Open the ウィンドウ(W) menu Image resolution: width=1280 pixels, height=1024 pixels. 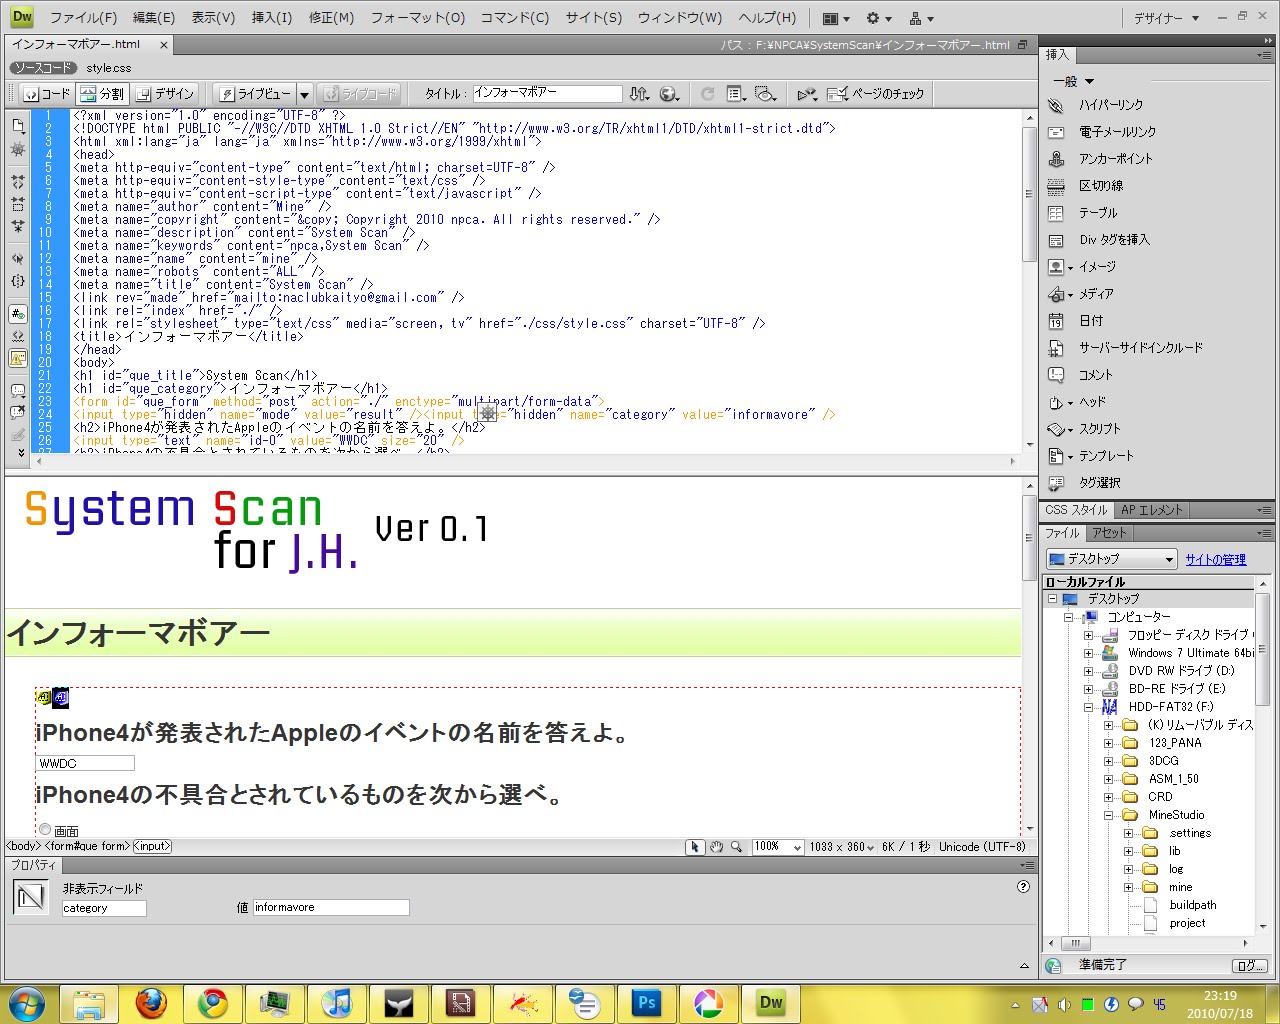coord(680,18)
